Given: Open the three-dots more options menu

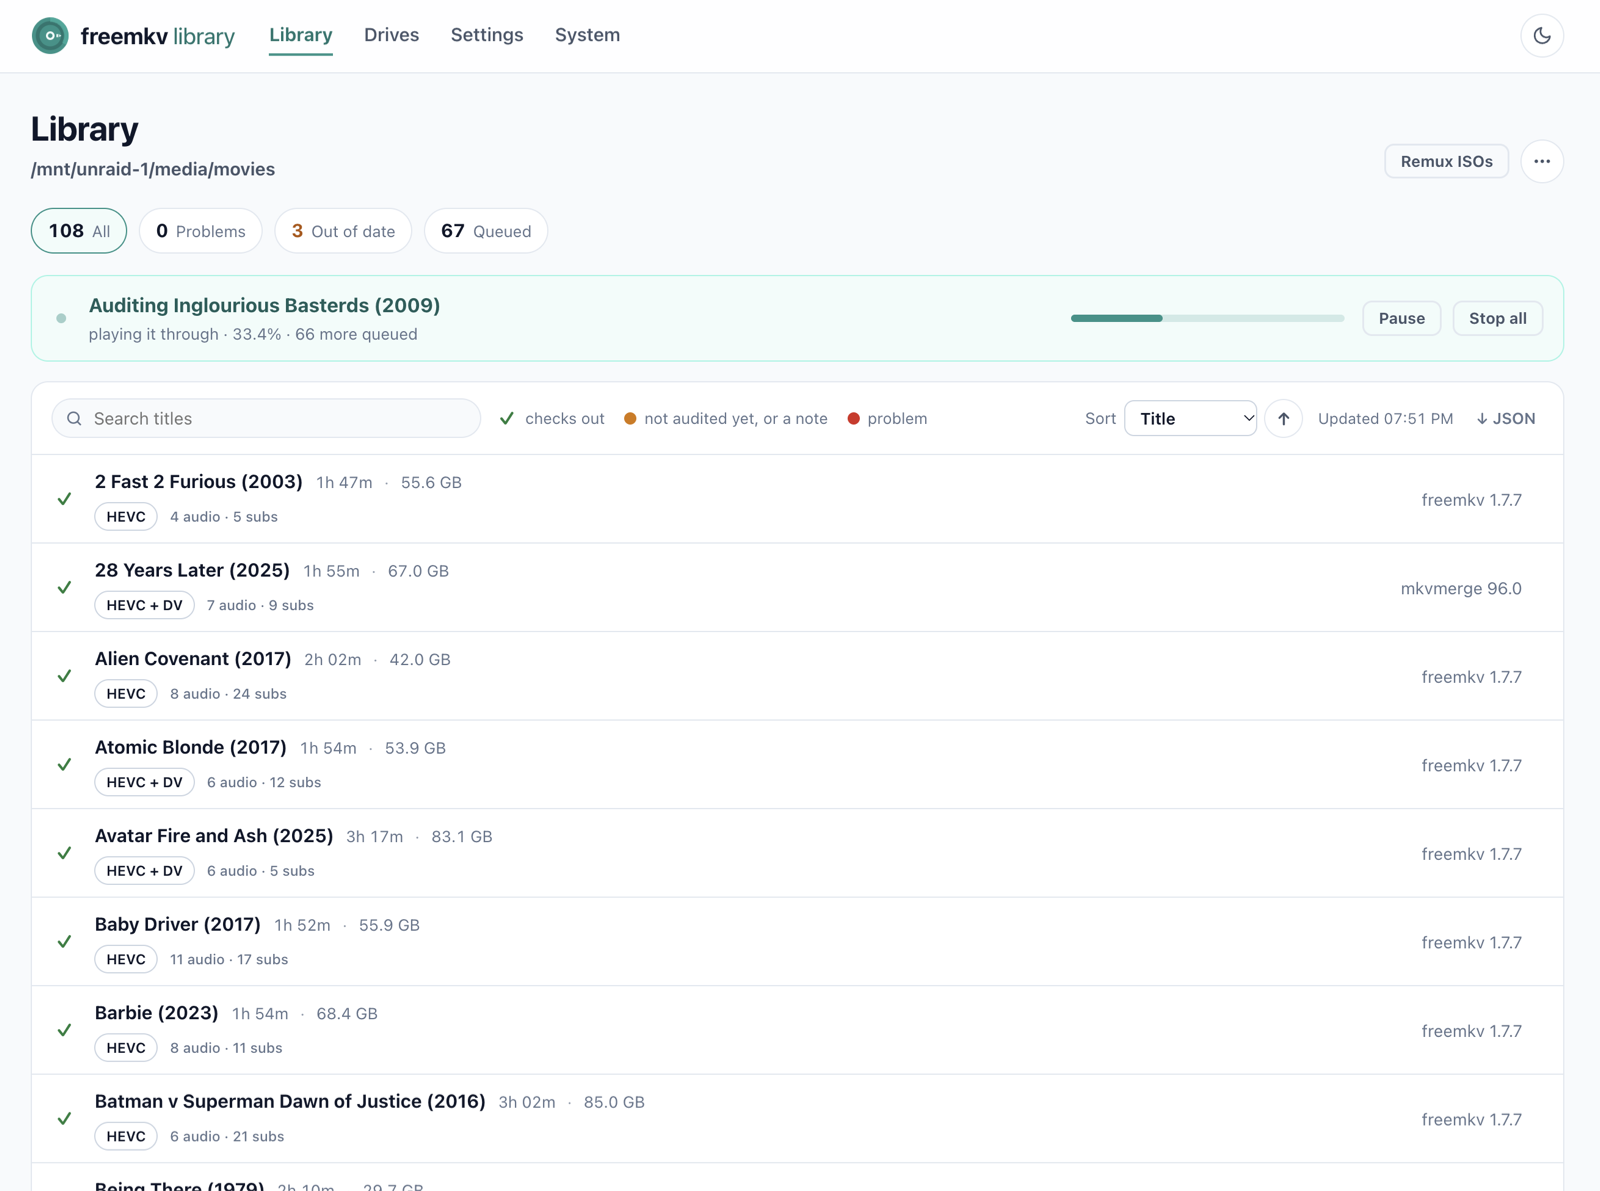Looking at the screenshot, I should tap(1542, 161).
